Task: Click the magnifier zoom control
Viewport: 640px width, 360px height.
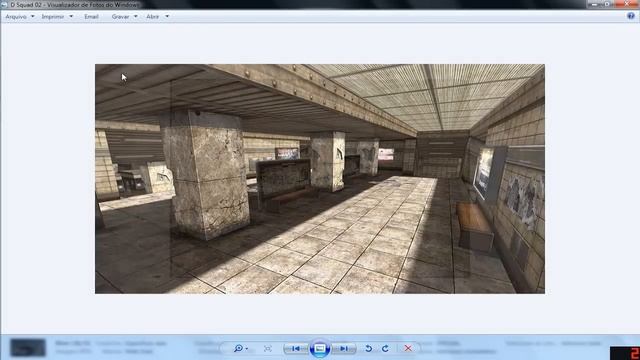Action: [238, 348]
